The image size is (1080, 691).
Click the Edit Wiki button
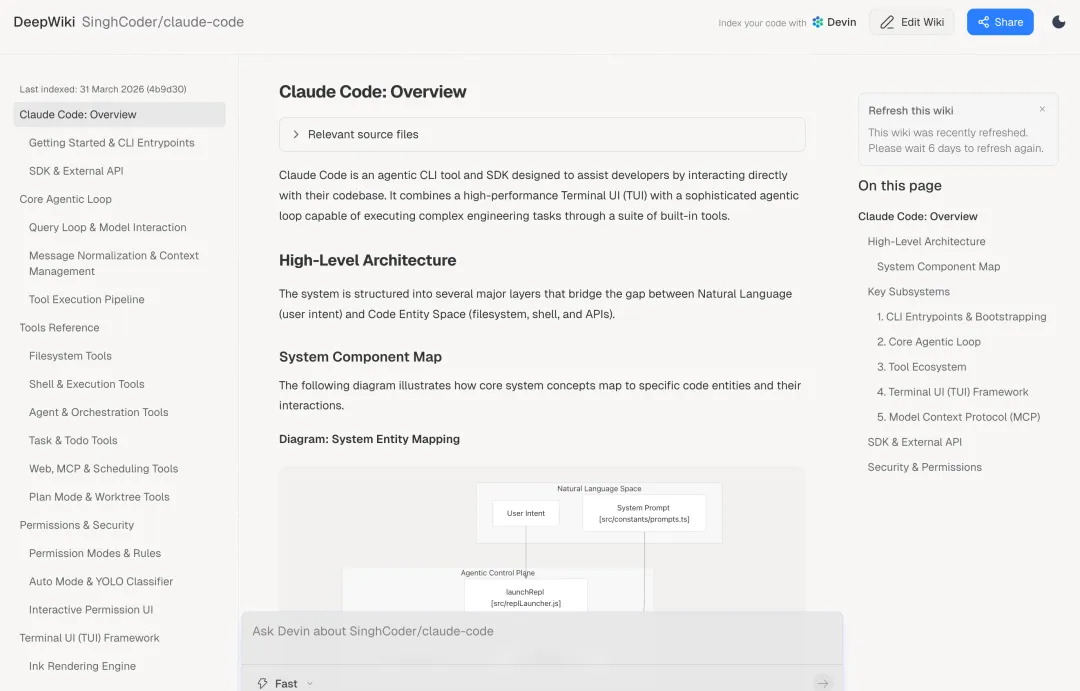pyautogui.click(x=911, y=22)
